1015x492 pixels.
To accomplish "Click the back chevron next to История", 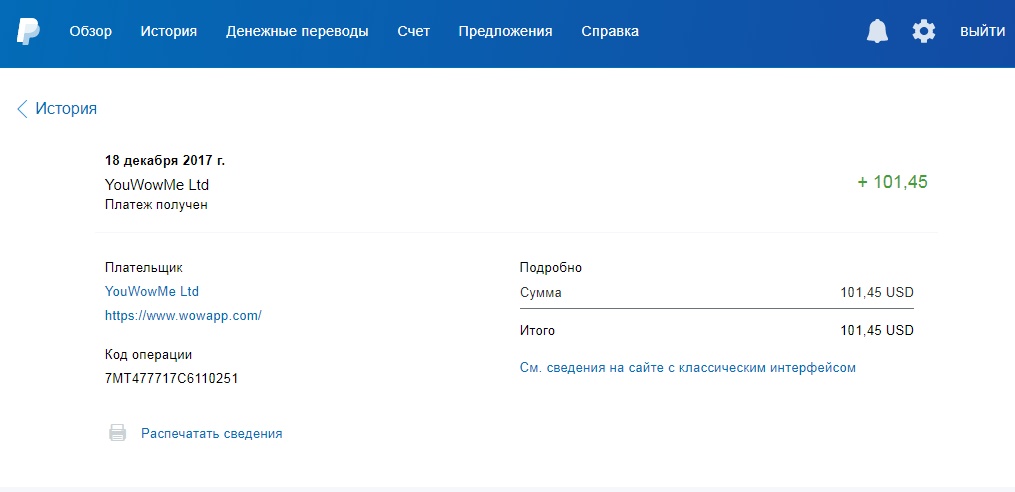I will click(x=22, y=109).
